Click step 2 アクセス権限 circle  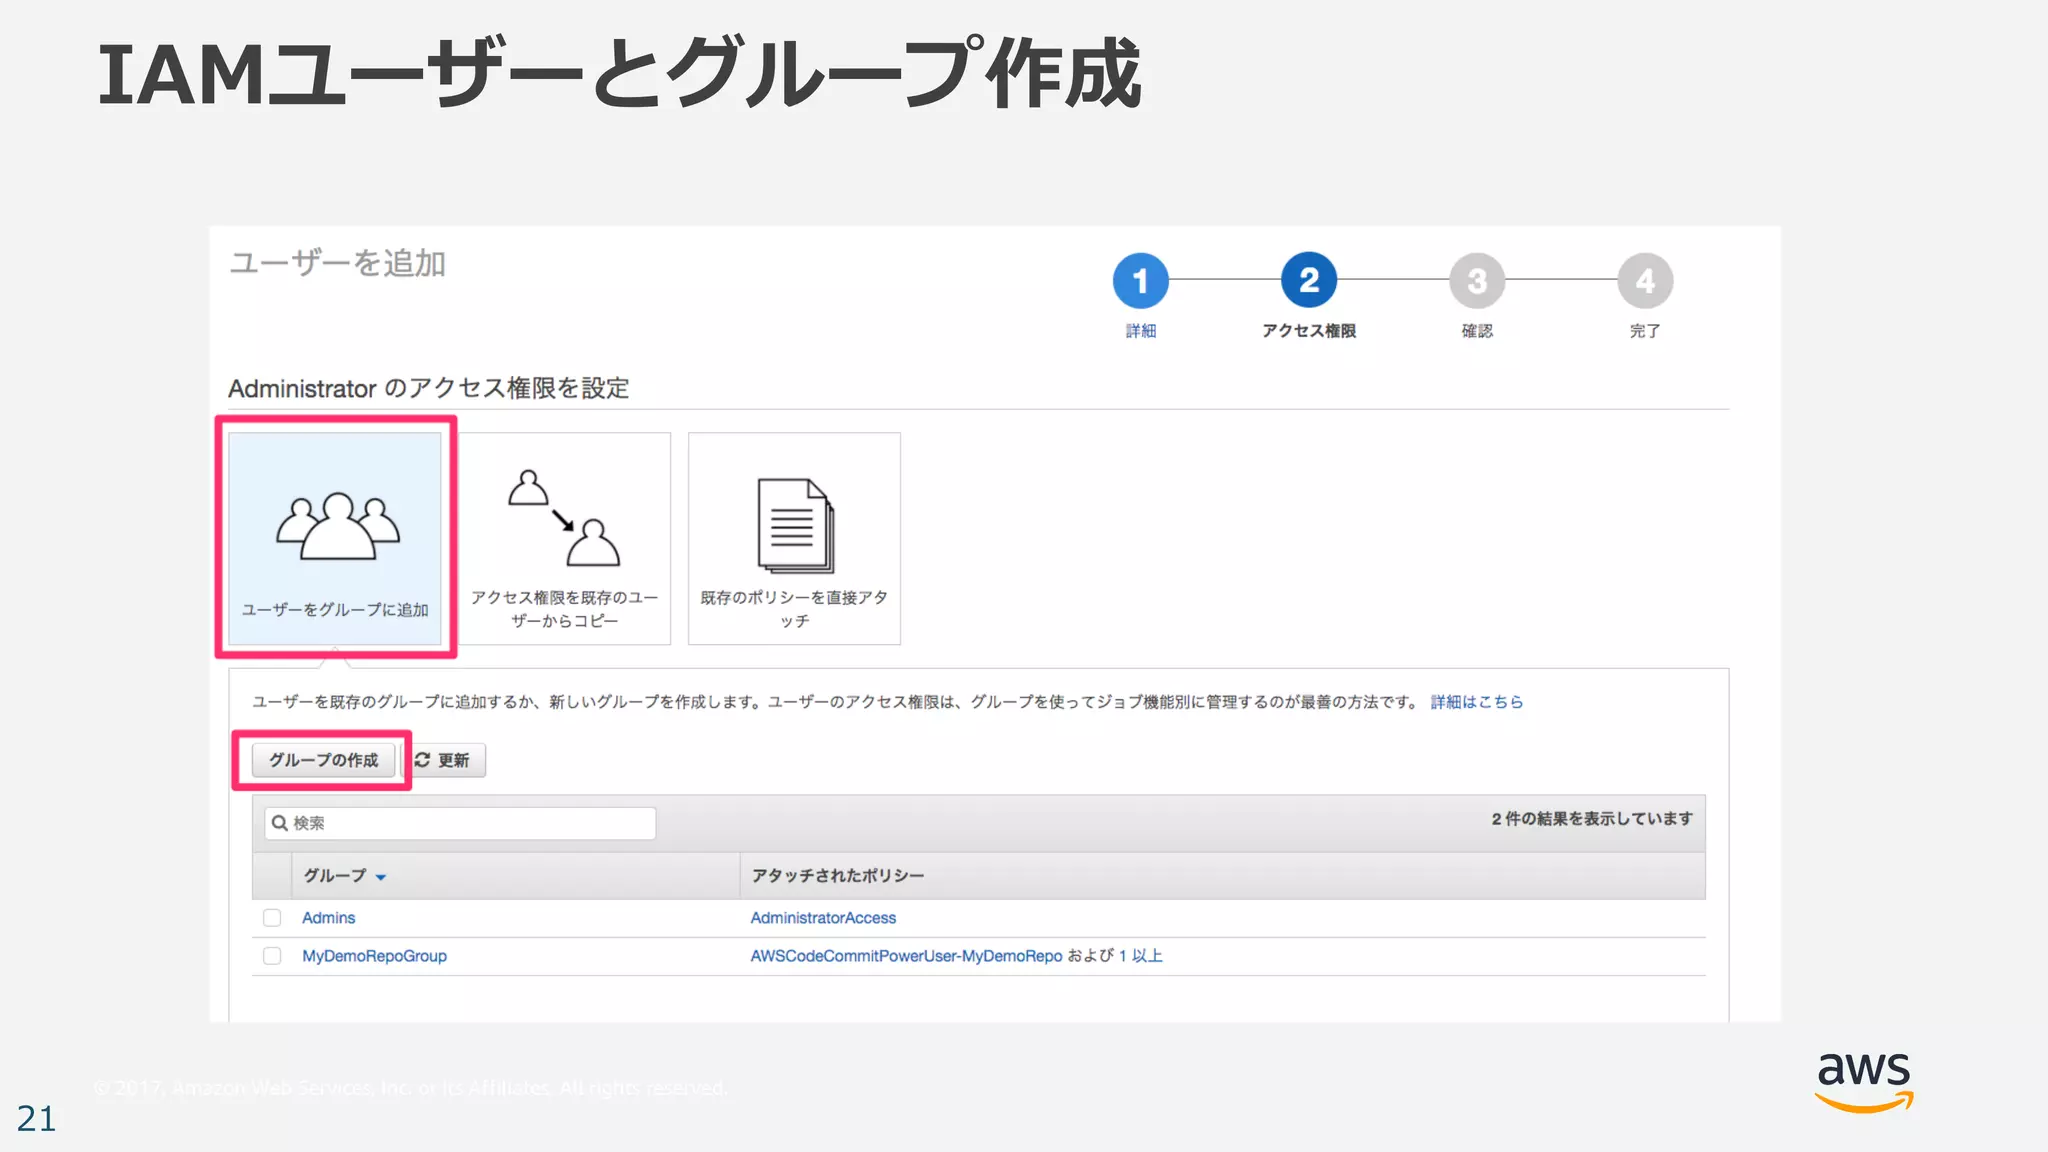tap(1308, 281)
